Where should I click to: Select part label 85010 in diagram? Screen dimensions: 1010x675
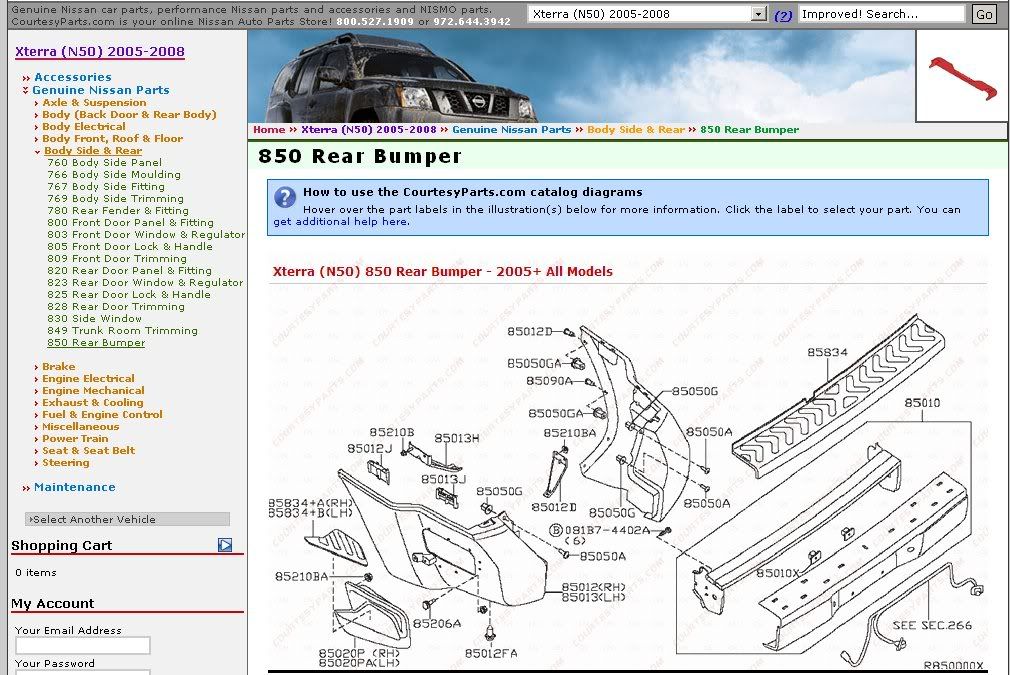click(x=922, y=403)
